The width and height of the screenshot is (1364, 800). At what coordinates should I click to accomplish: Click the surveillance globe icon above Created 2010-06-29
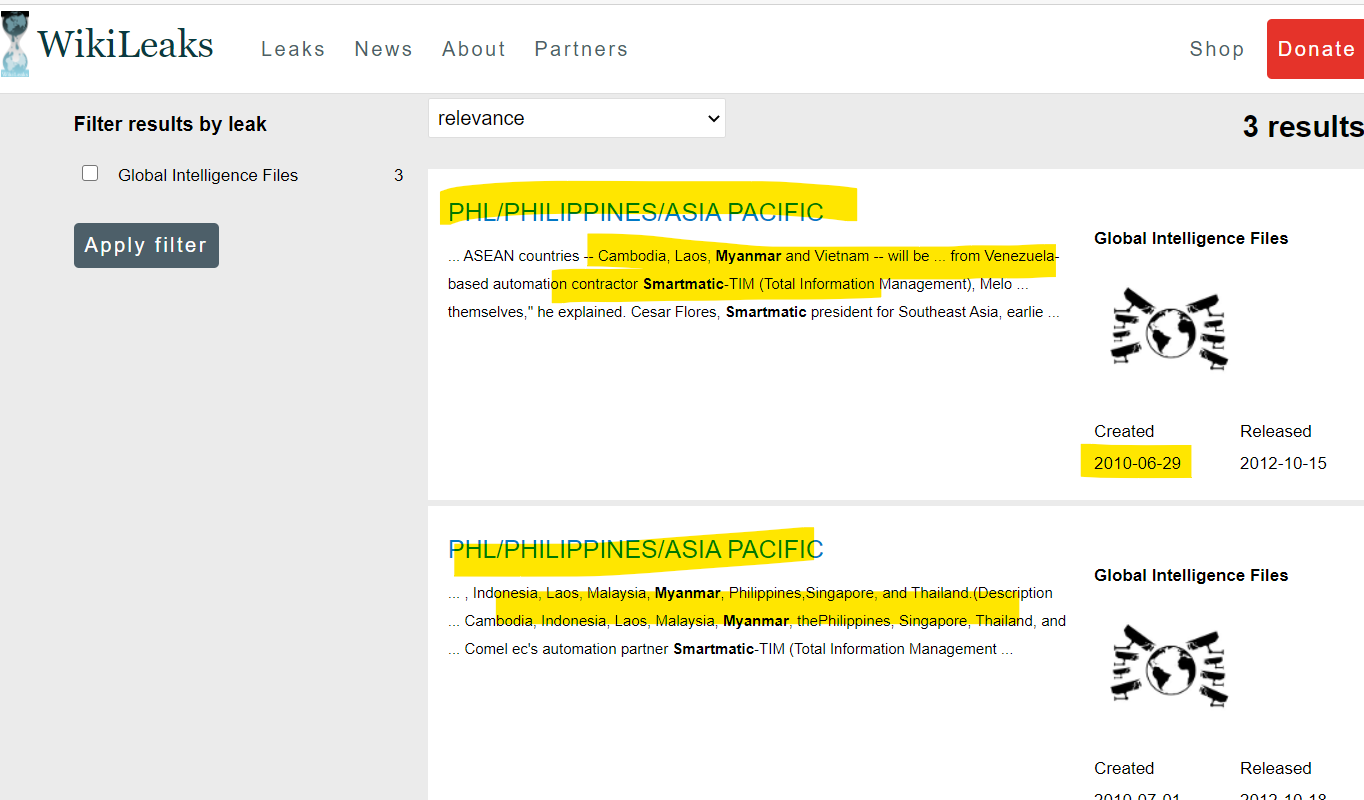click(1169, 329)
